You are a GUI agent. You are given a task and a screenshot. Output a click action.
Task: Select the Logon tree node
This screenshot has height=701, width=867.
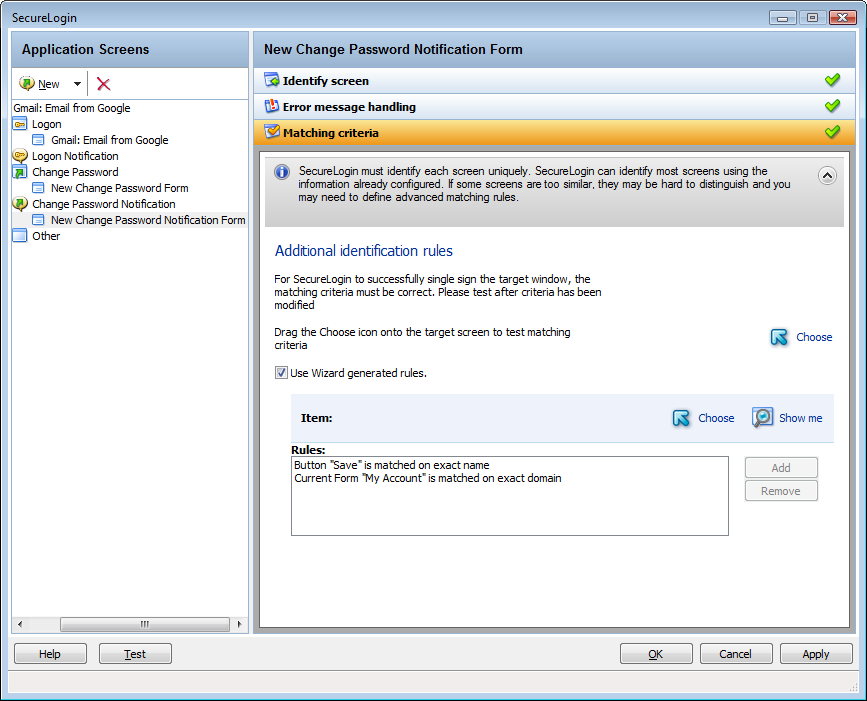(x=46, y=124)
